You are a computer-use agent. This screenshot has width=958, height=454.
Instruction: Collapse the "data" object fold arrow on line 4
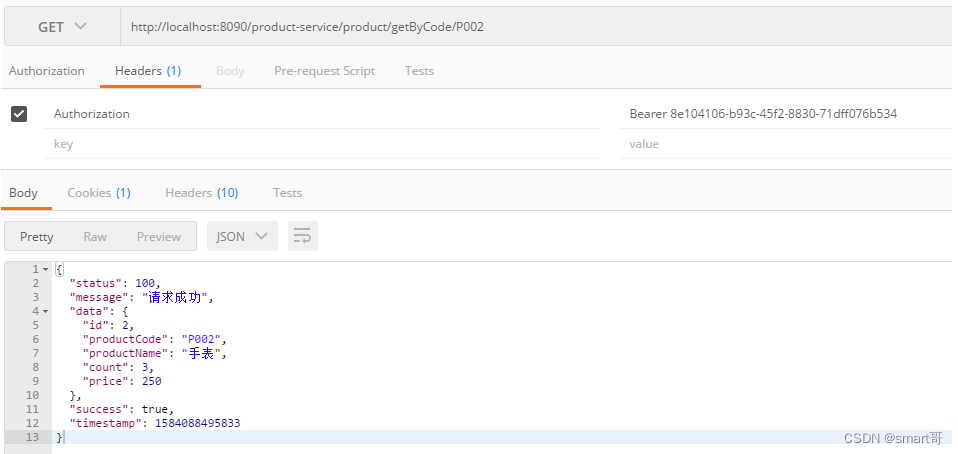[45, 312]
